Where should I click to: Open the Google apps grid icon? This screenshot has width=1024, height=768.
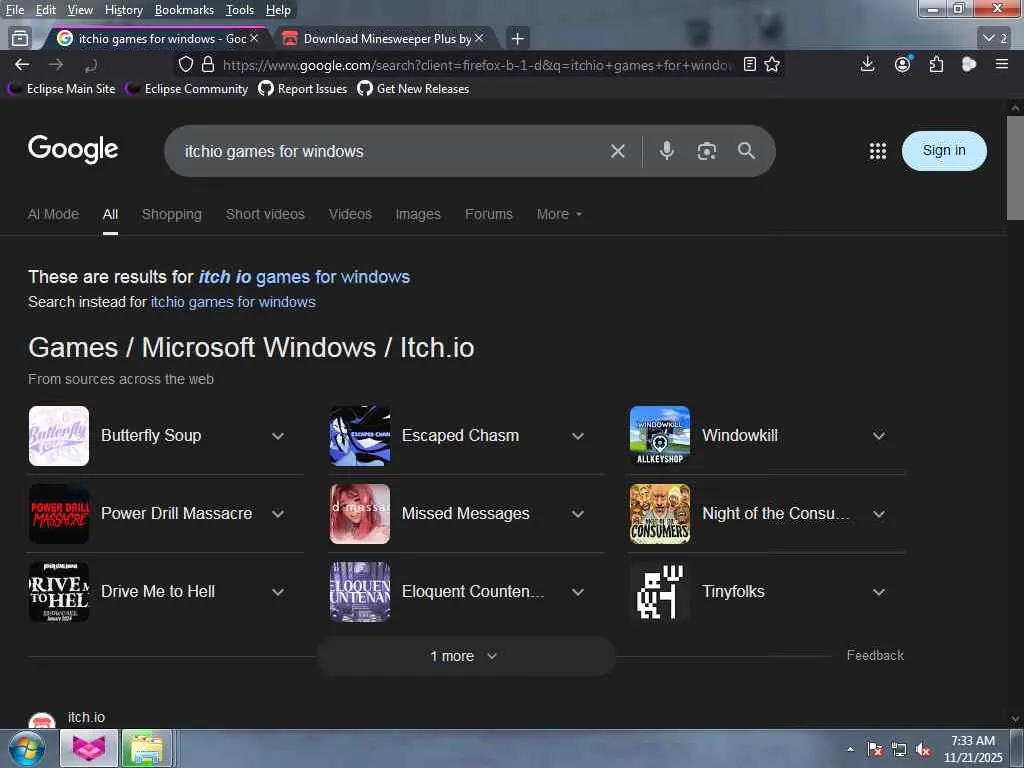click(878, 151)
